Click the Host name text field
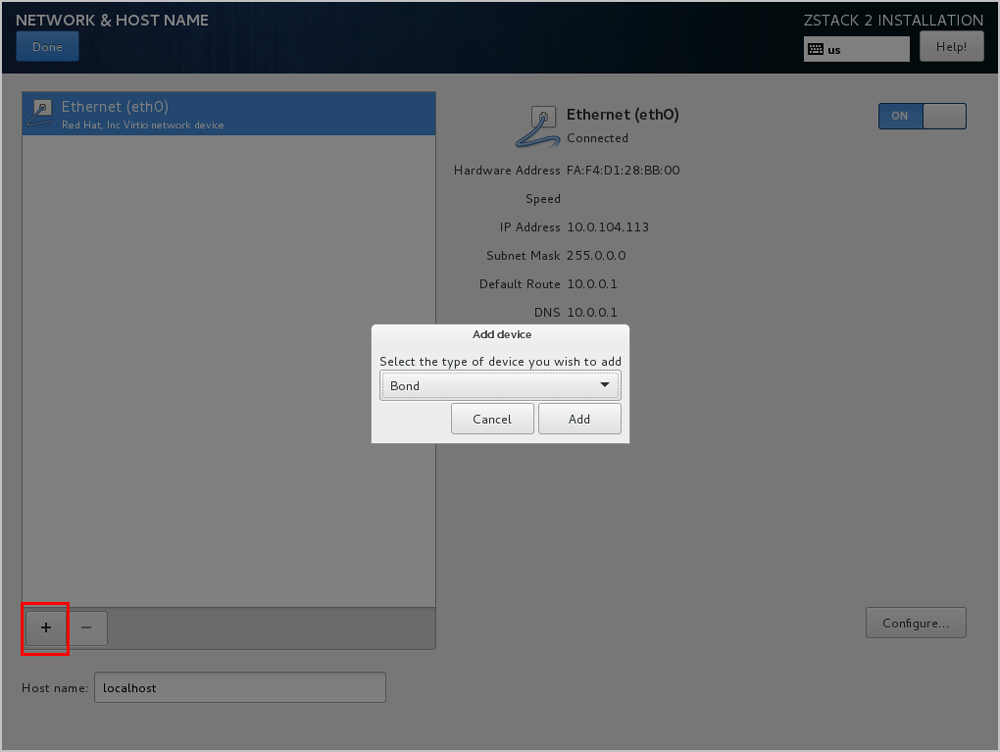This screenshot has height=752, width=1000. [x=239, y=688]
